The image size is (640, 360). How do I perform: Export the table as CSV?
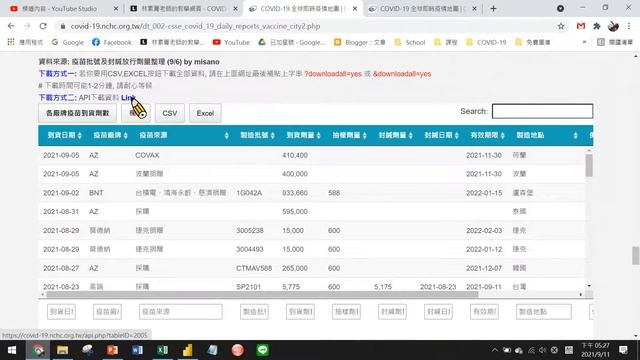[x=170, y=113]
